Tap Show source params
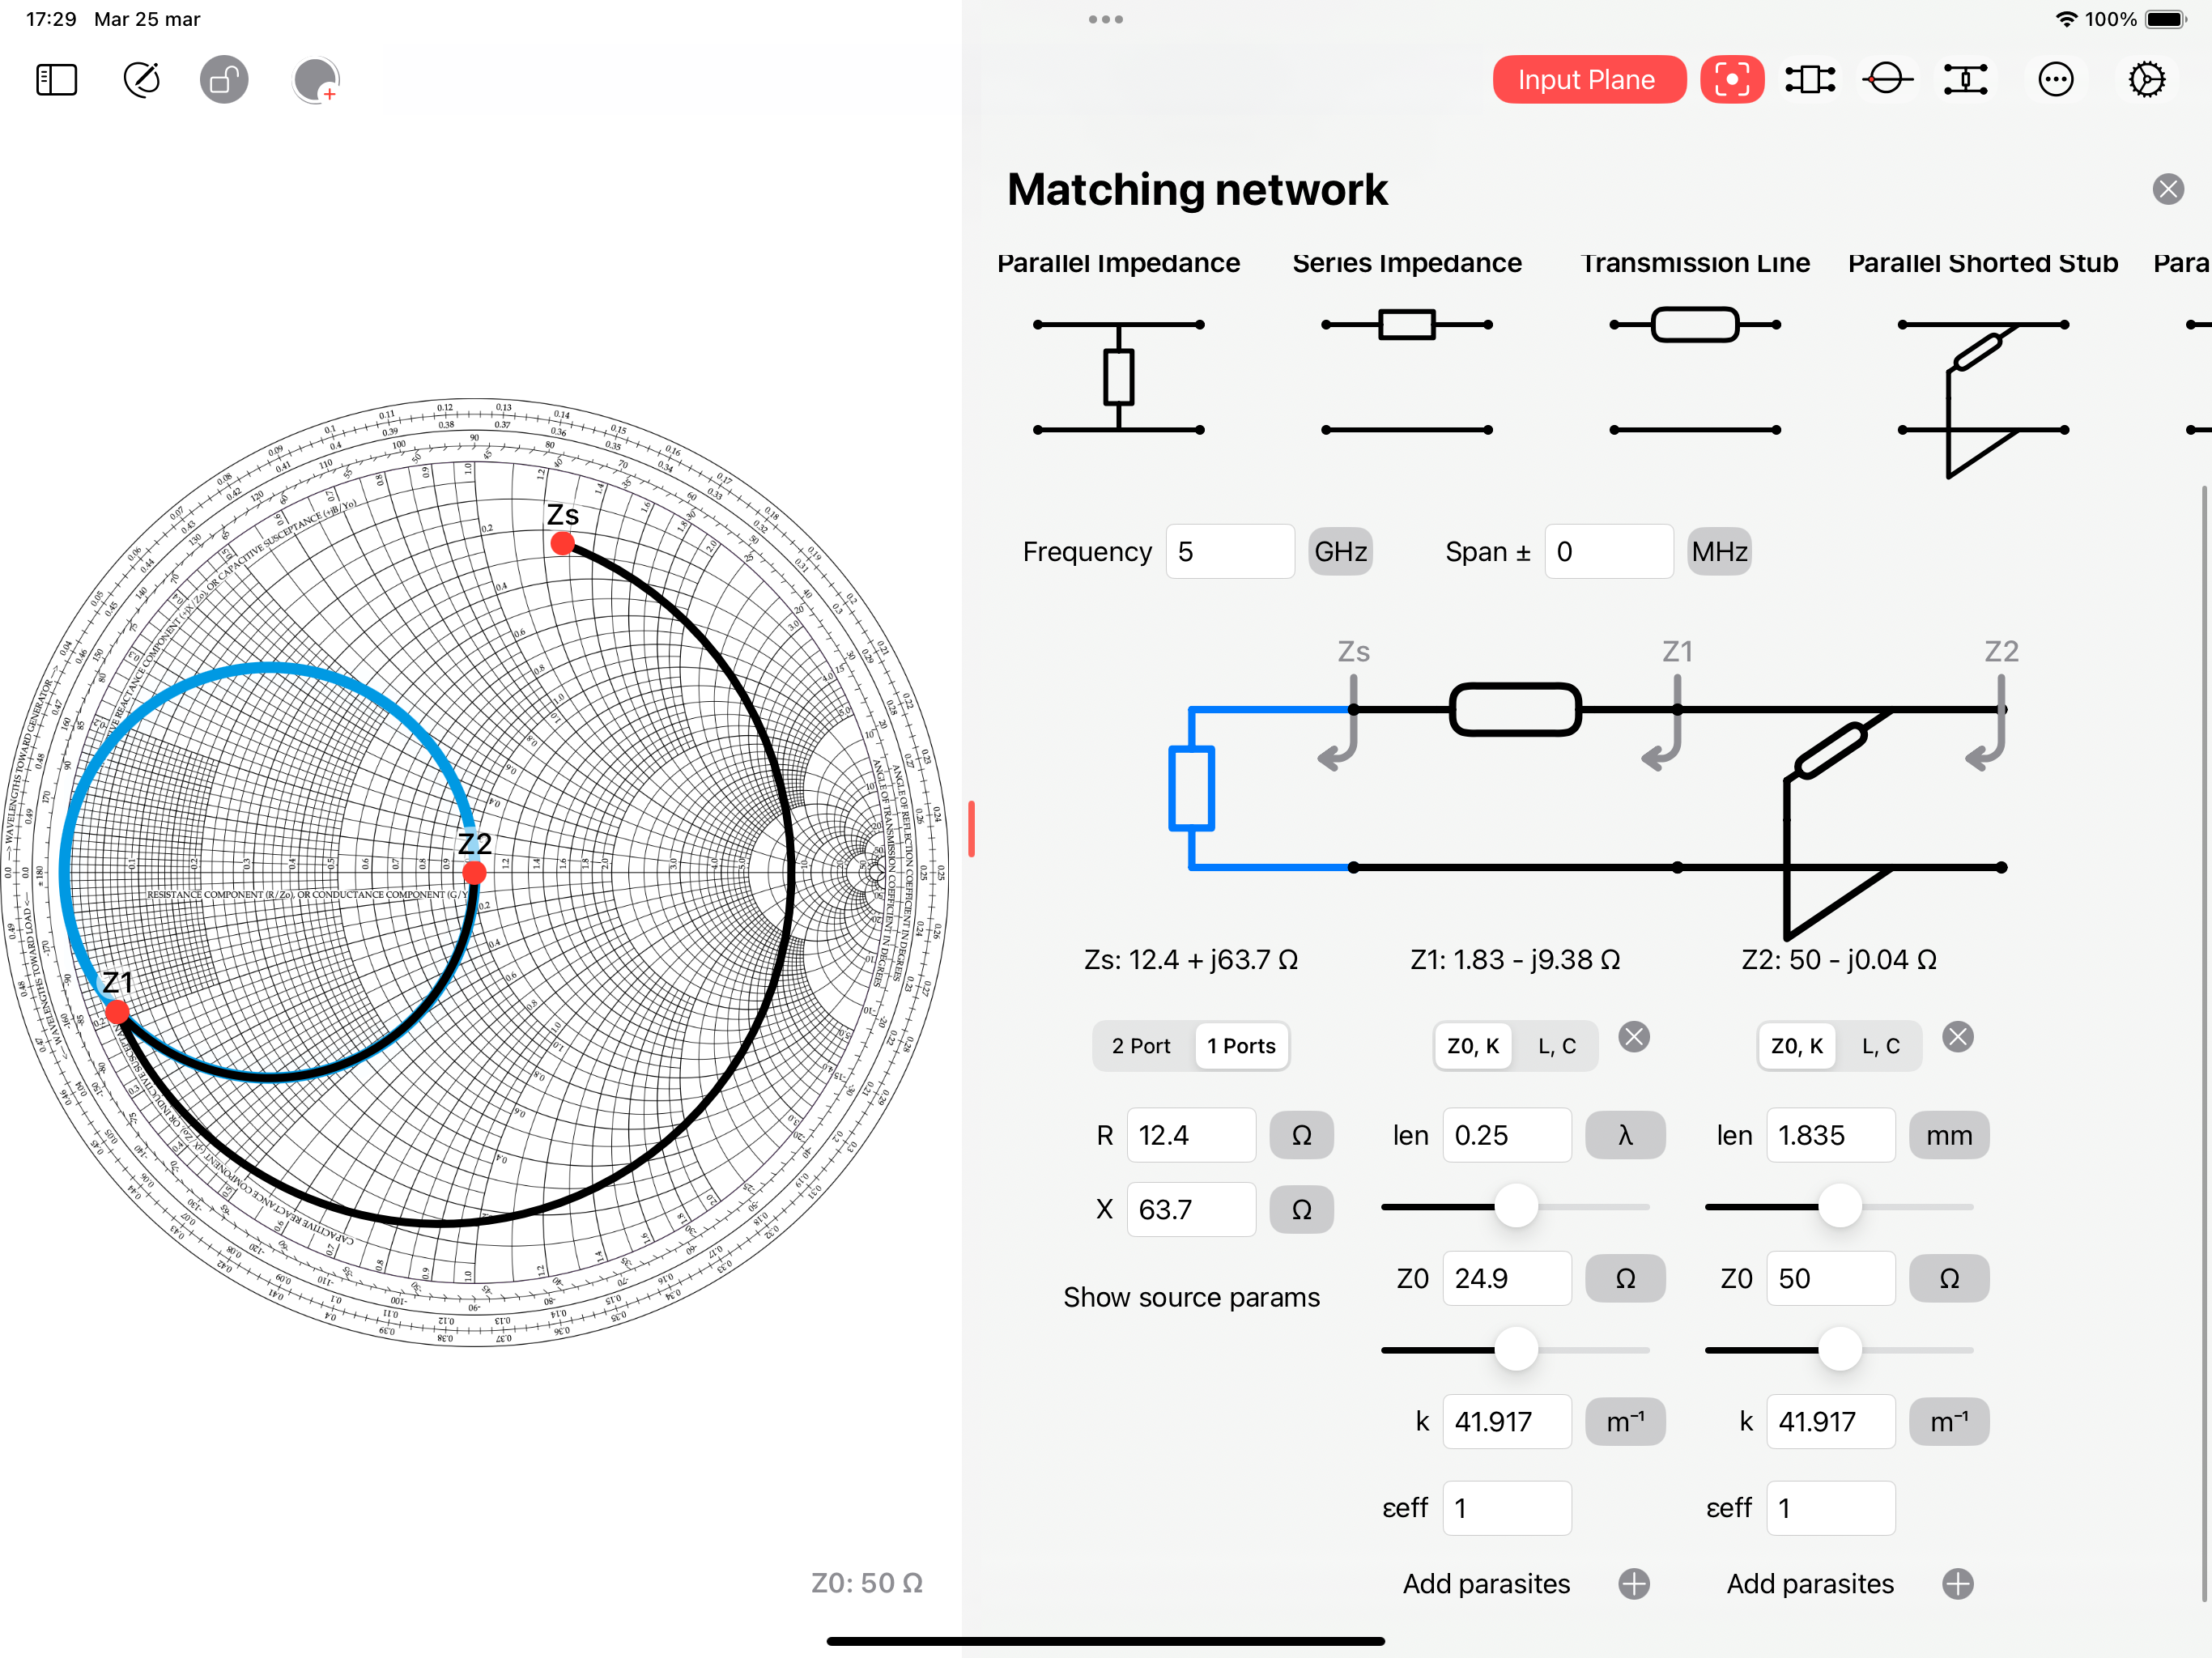2212x1658 pixels. pos(1191,1297)
